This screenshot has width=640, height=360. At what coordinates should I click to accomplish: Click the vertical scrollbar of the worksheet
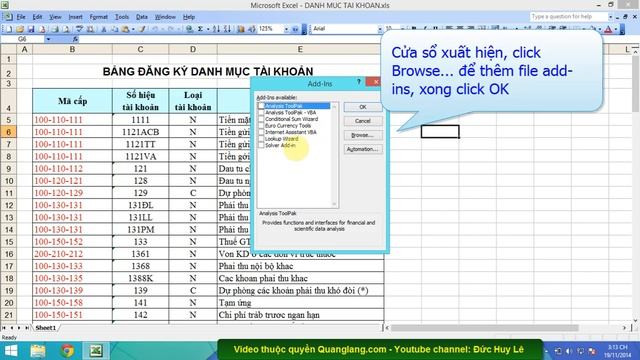click(x=636, y=84)
